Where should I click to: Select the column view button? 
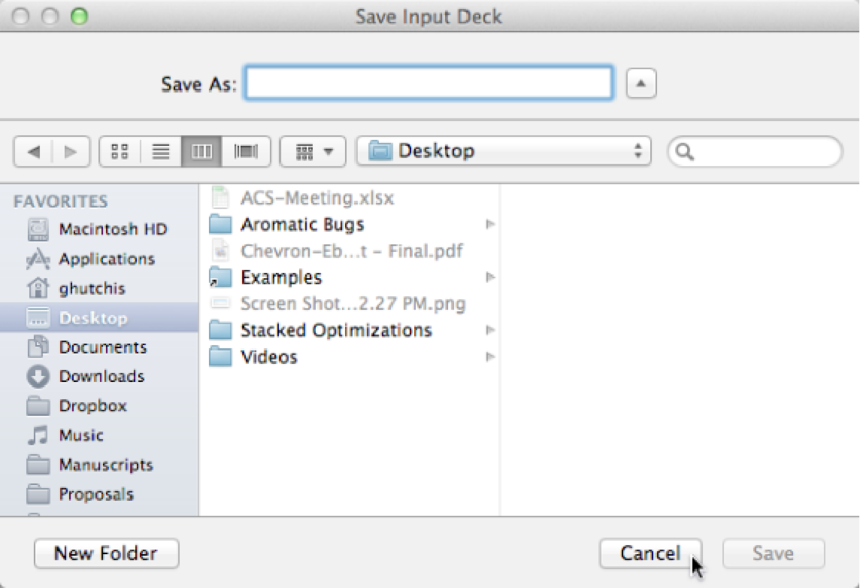pos(202,152)
